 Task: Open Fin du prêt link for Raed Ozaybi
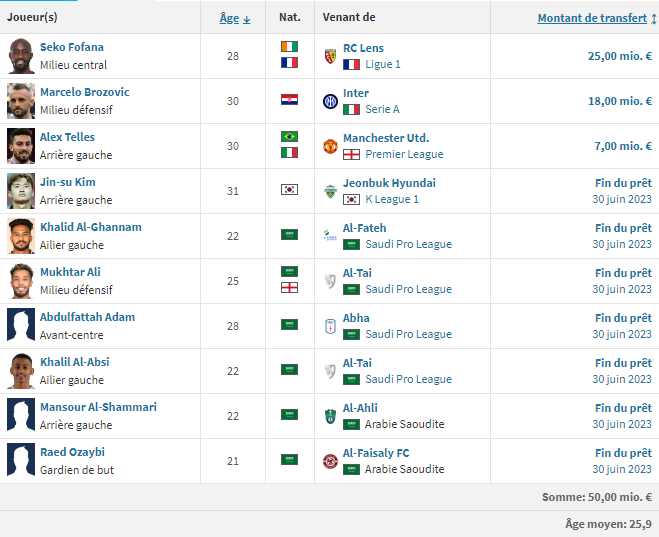coord(623,453)
